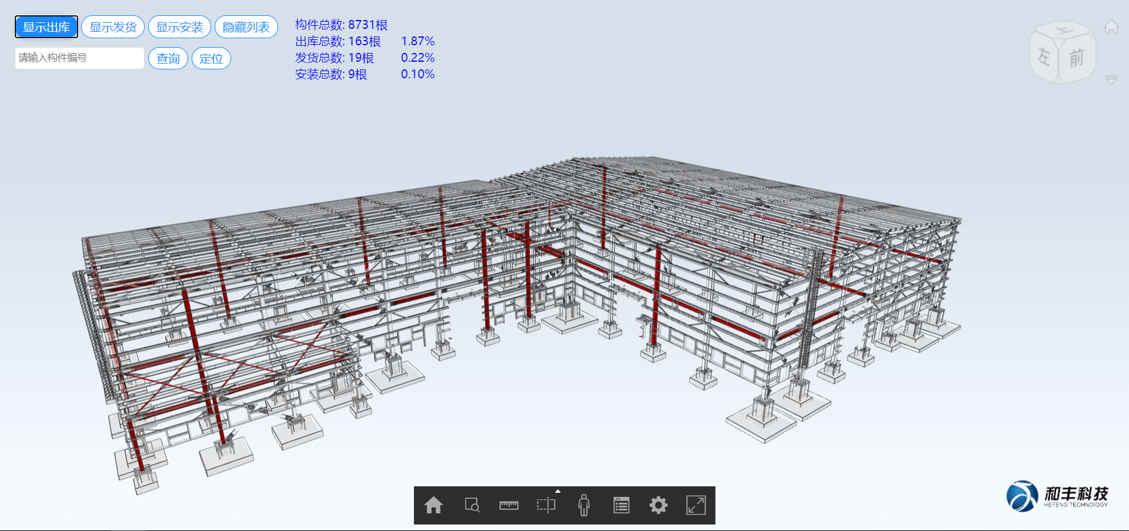Select the ruler measure tool
The width and height of the screenshot is (1129, 531).
510,505
